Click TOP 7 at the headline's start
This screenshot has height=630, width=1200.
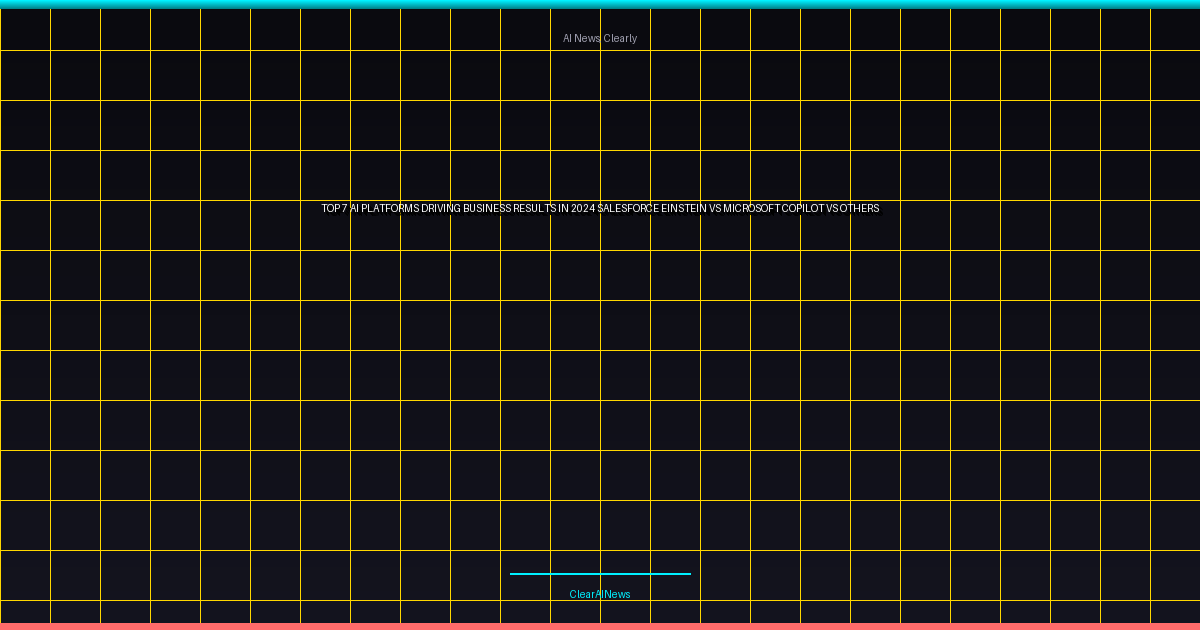(x=334, y=208)
